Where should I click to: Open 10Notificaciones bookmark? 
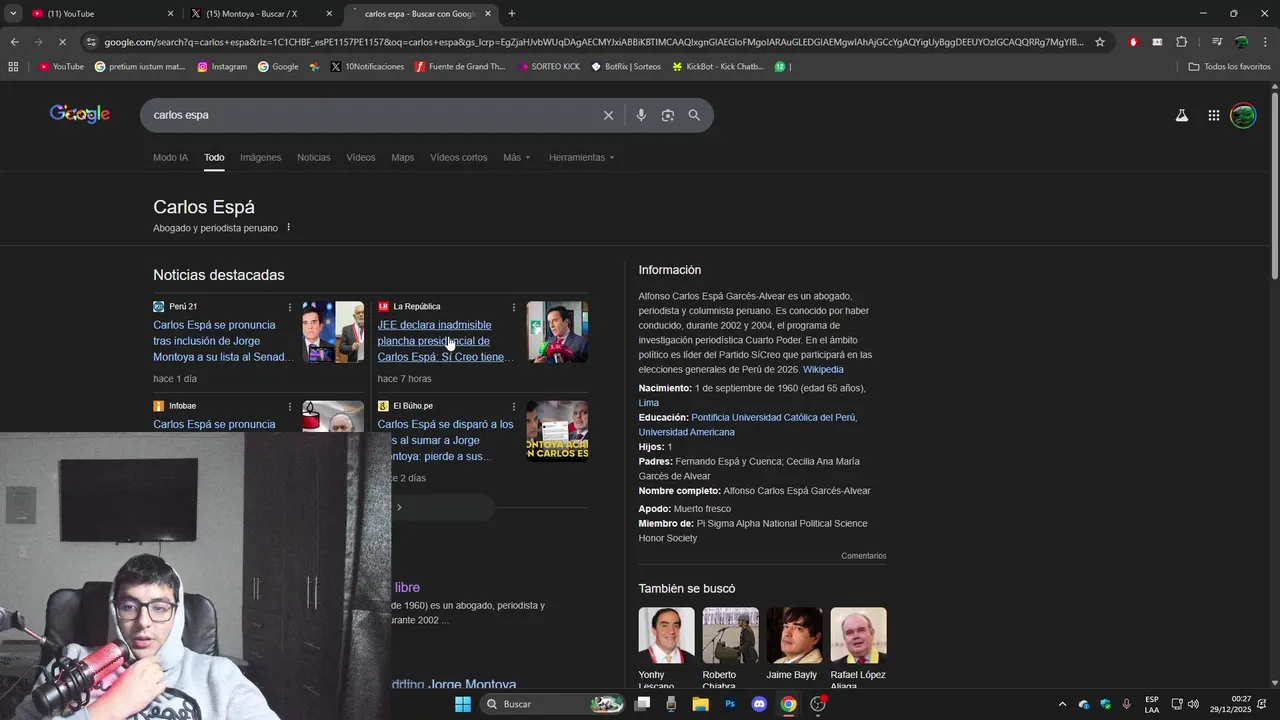[x=367, y=67]
